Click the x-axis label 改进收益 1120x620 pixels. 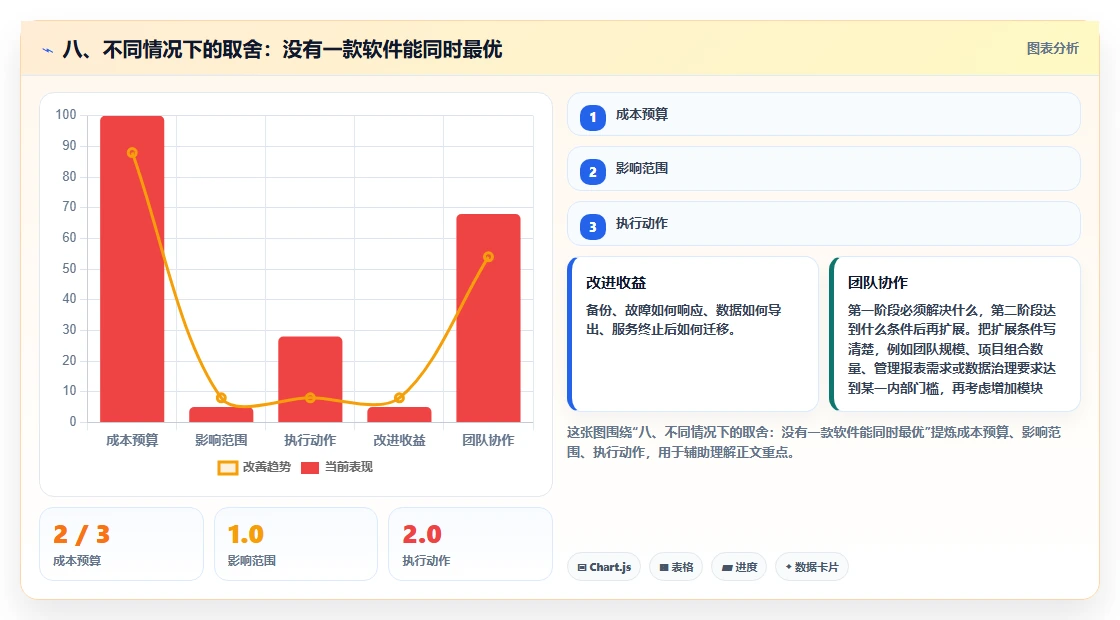(x=399, y=441)
